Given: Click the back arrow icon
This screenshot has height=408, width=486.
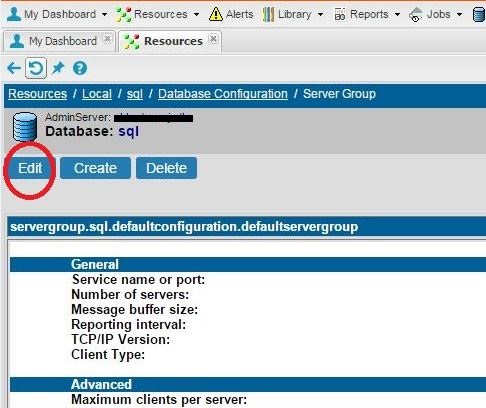Looking at the screenshot, I should tap(14, 68).
